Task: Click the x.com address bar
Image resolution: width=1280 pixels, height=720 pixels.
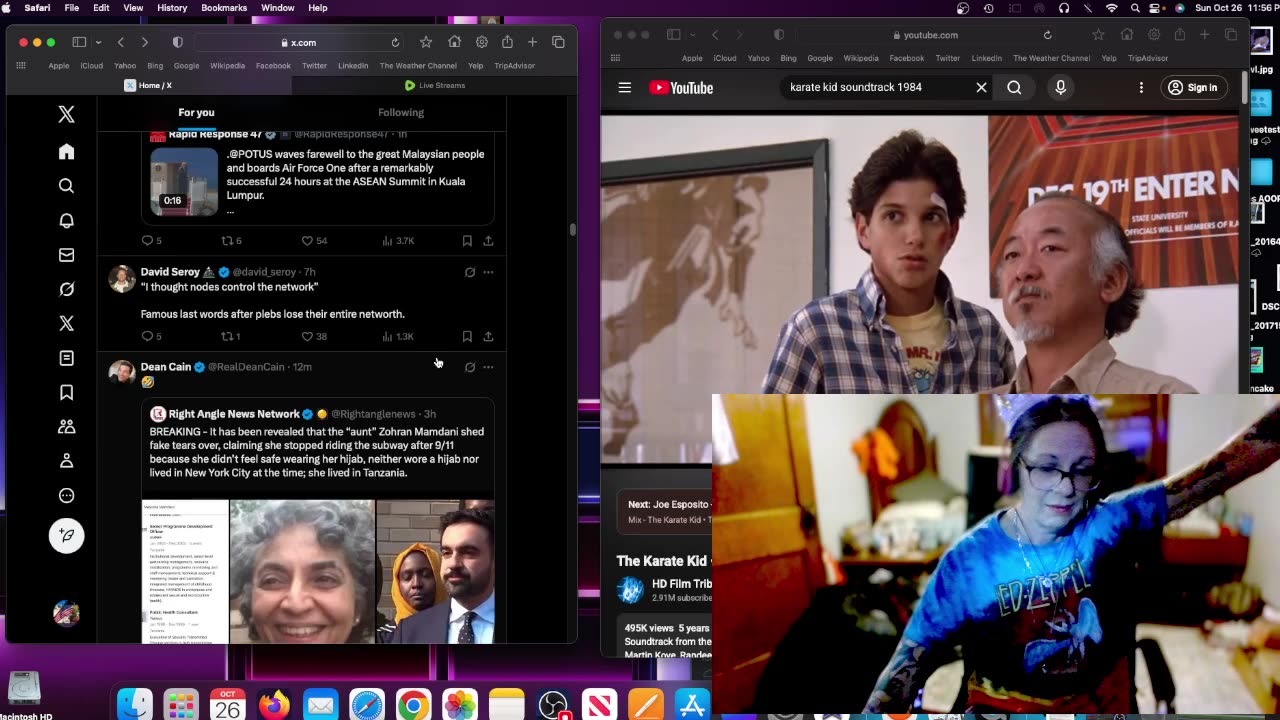Action: click(x=300, y=43)
